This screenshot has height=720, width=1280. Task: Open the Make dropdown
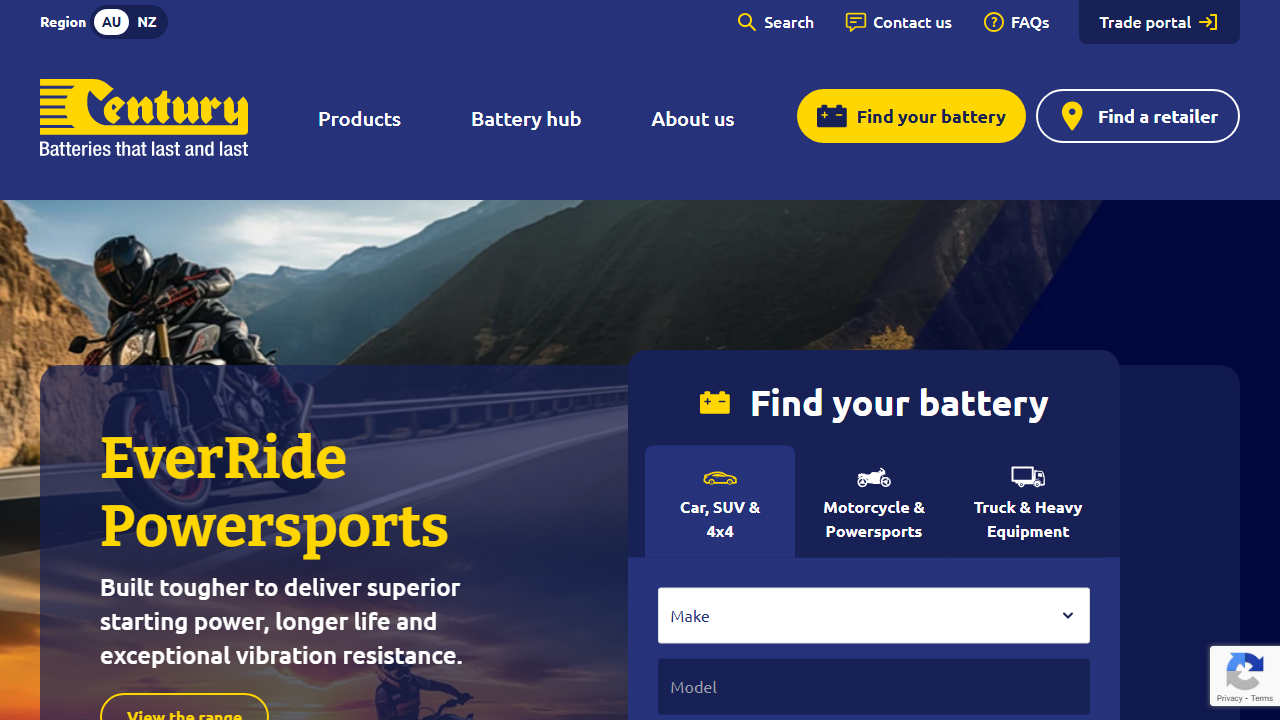873,616
